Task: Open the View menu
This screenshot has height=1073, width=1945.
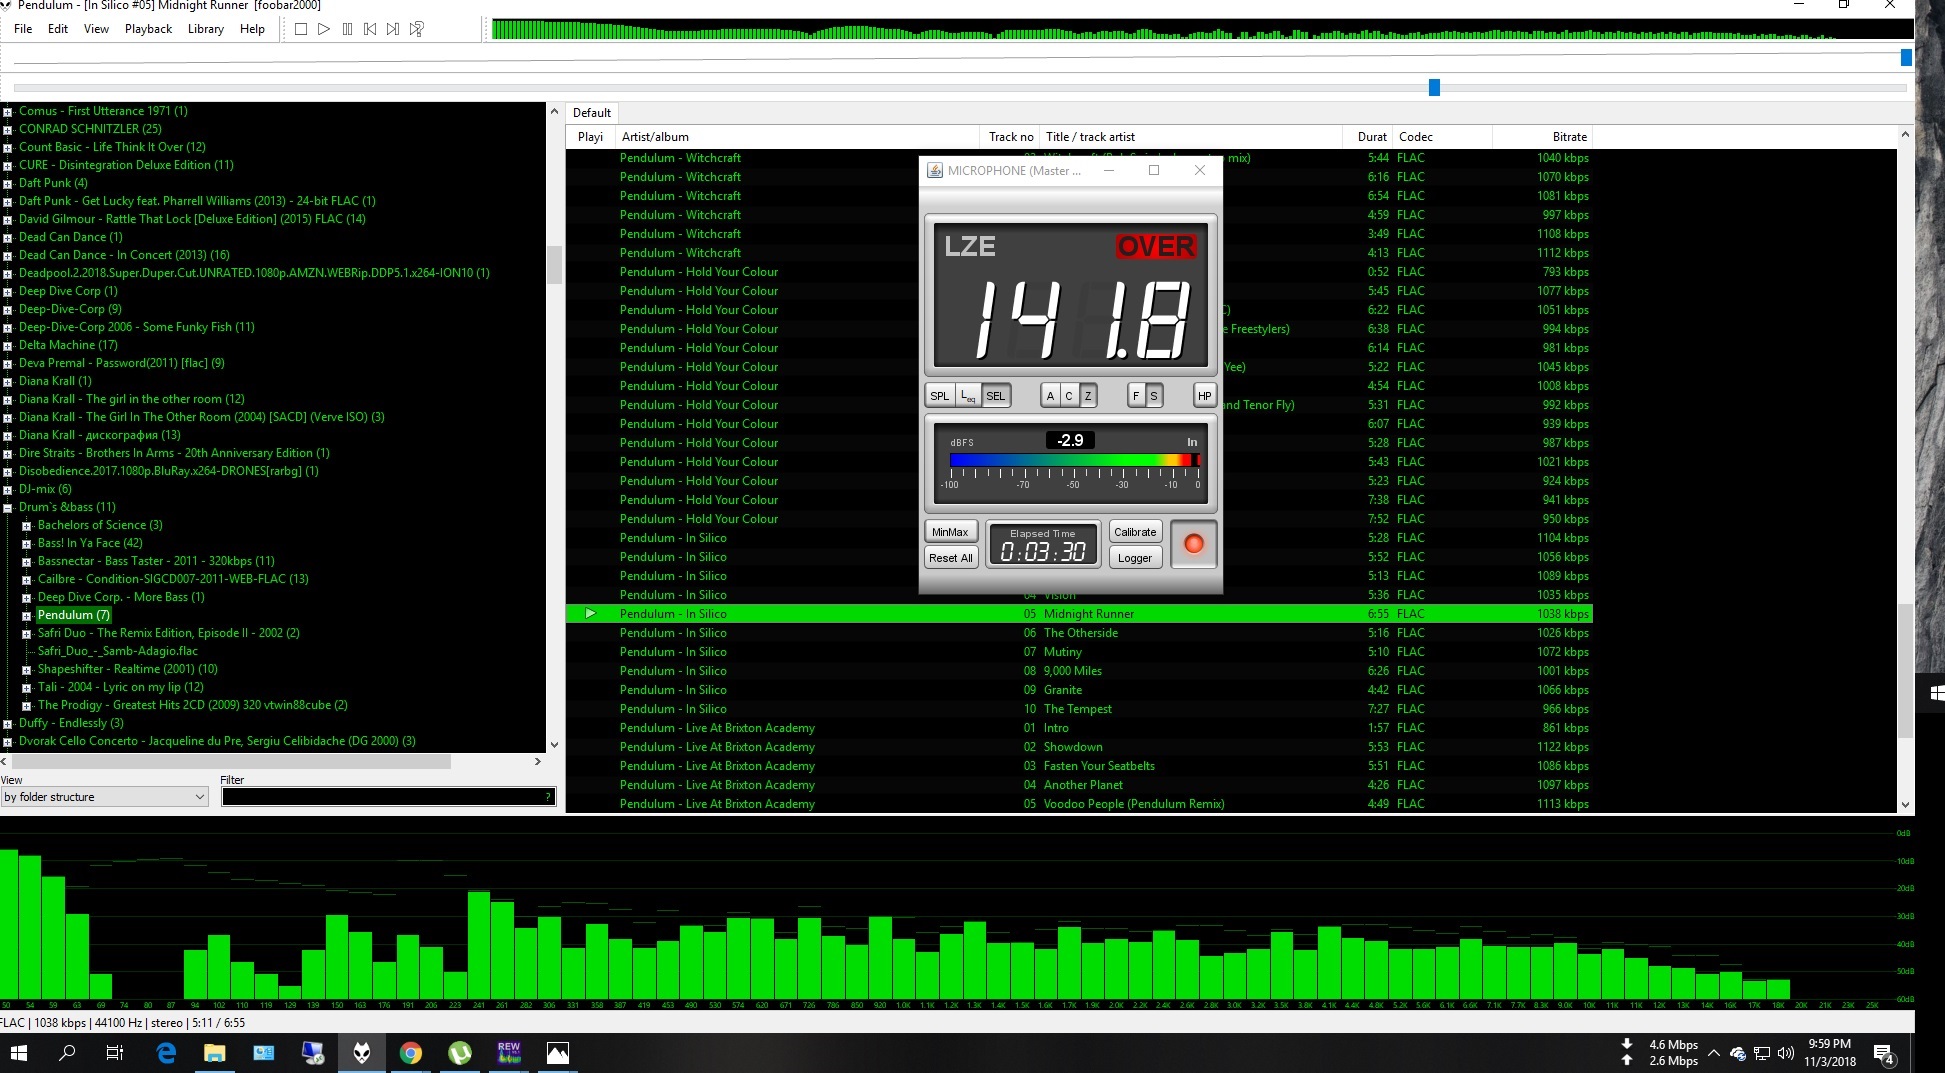Action: point(96,29)
